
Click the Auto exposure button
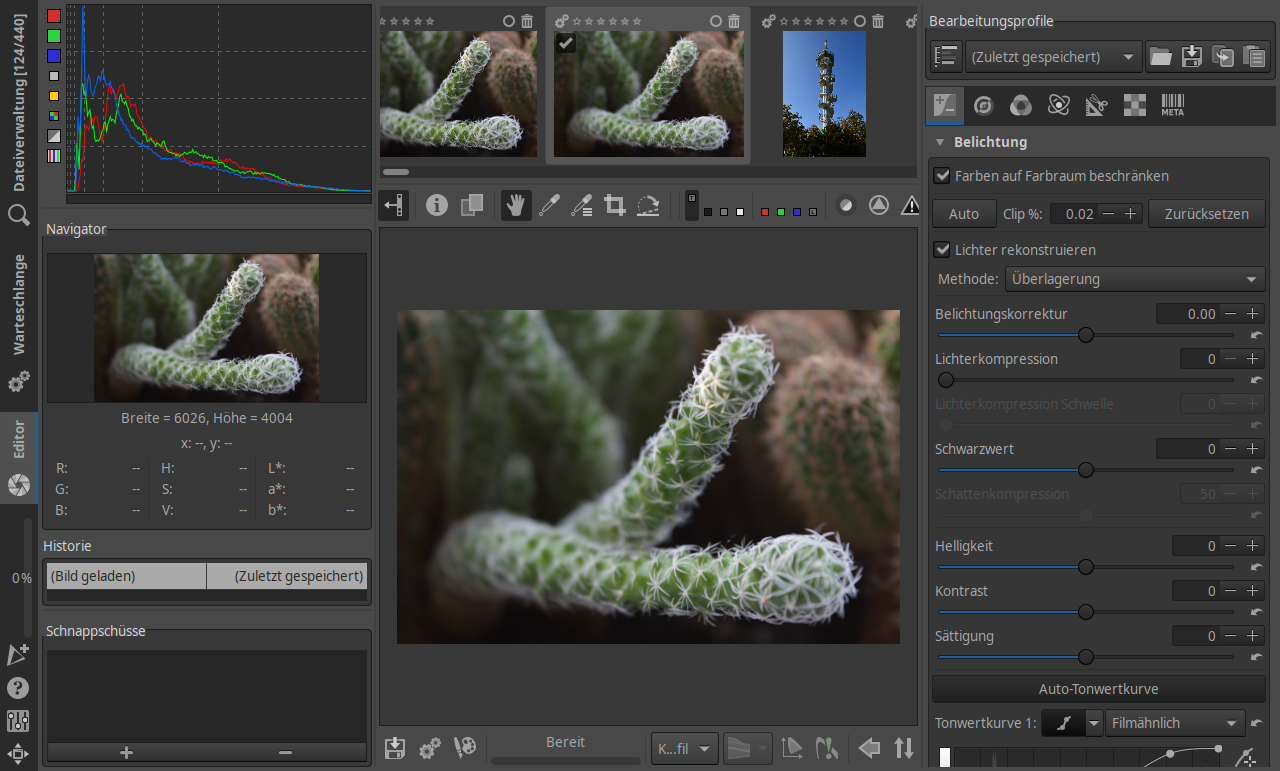[964, 214]
